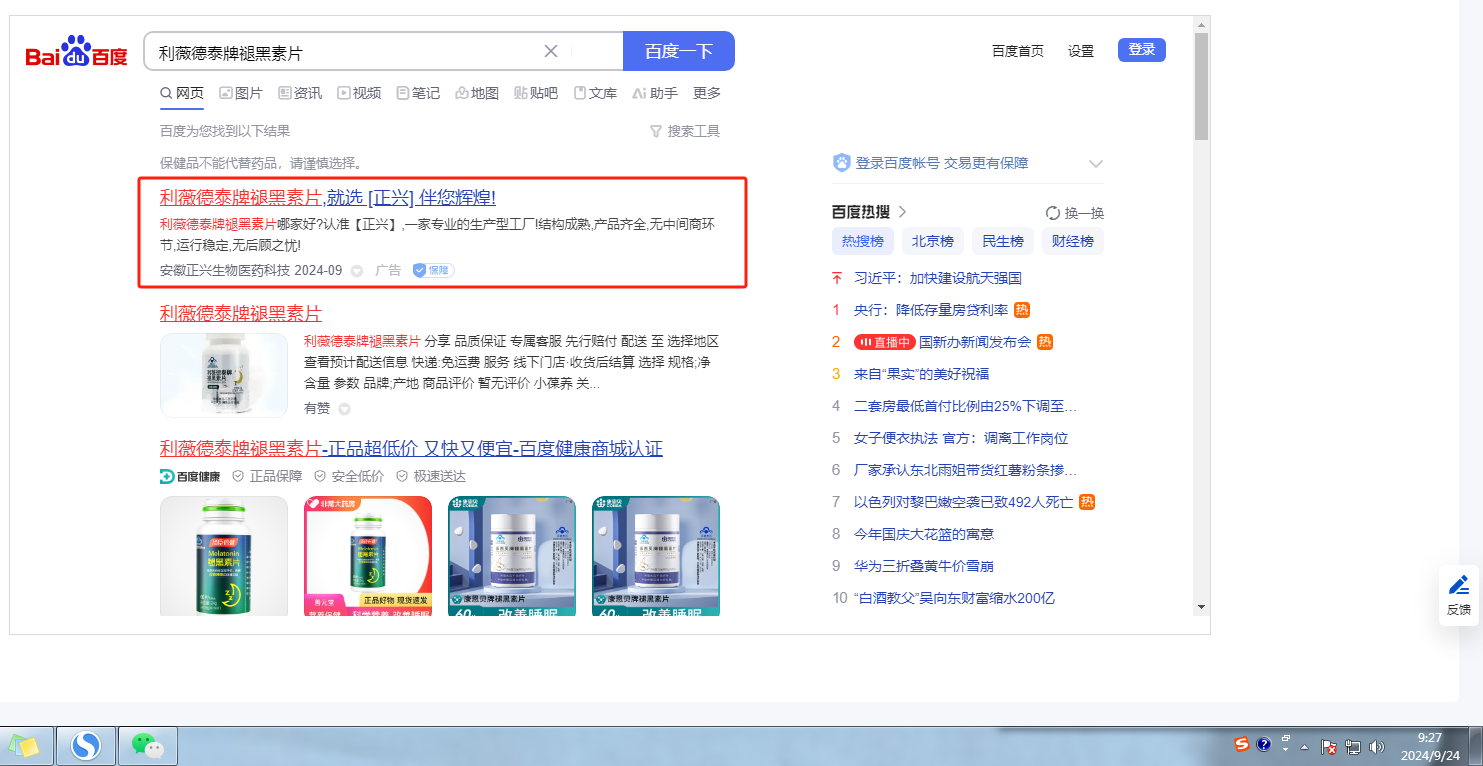
Task: Show hidden tray icons arrow
Action: pyautogui.click(x=1304, y=746)
